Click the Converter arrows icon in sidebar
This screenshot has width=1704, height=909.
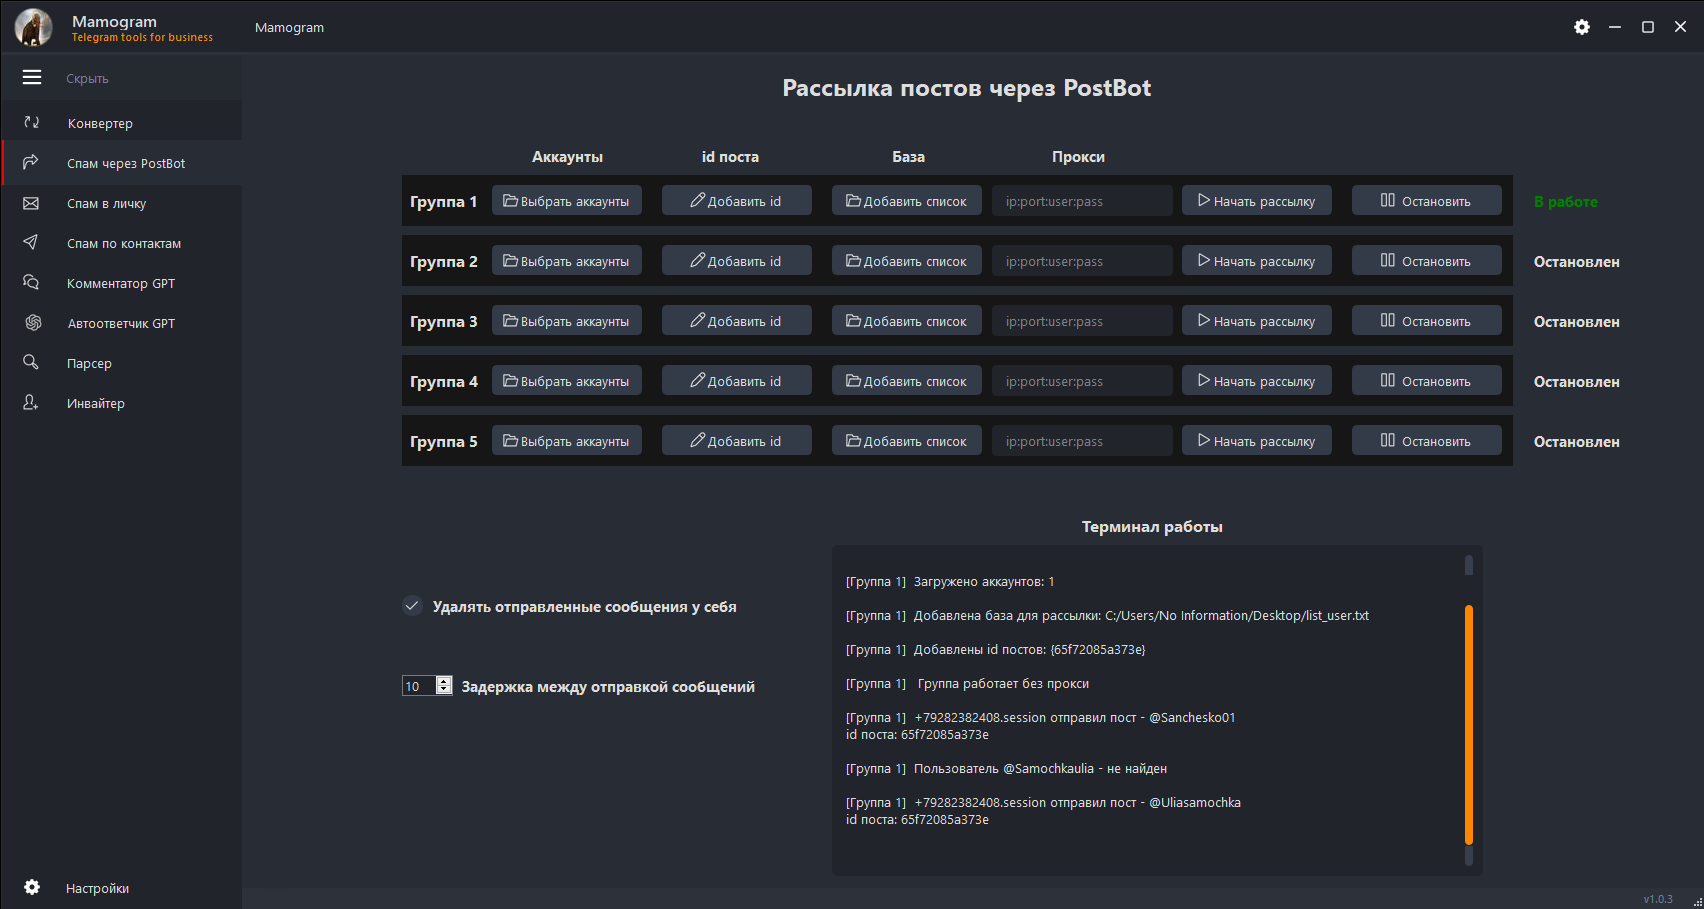point(32,122)
